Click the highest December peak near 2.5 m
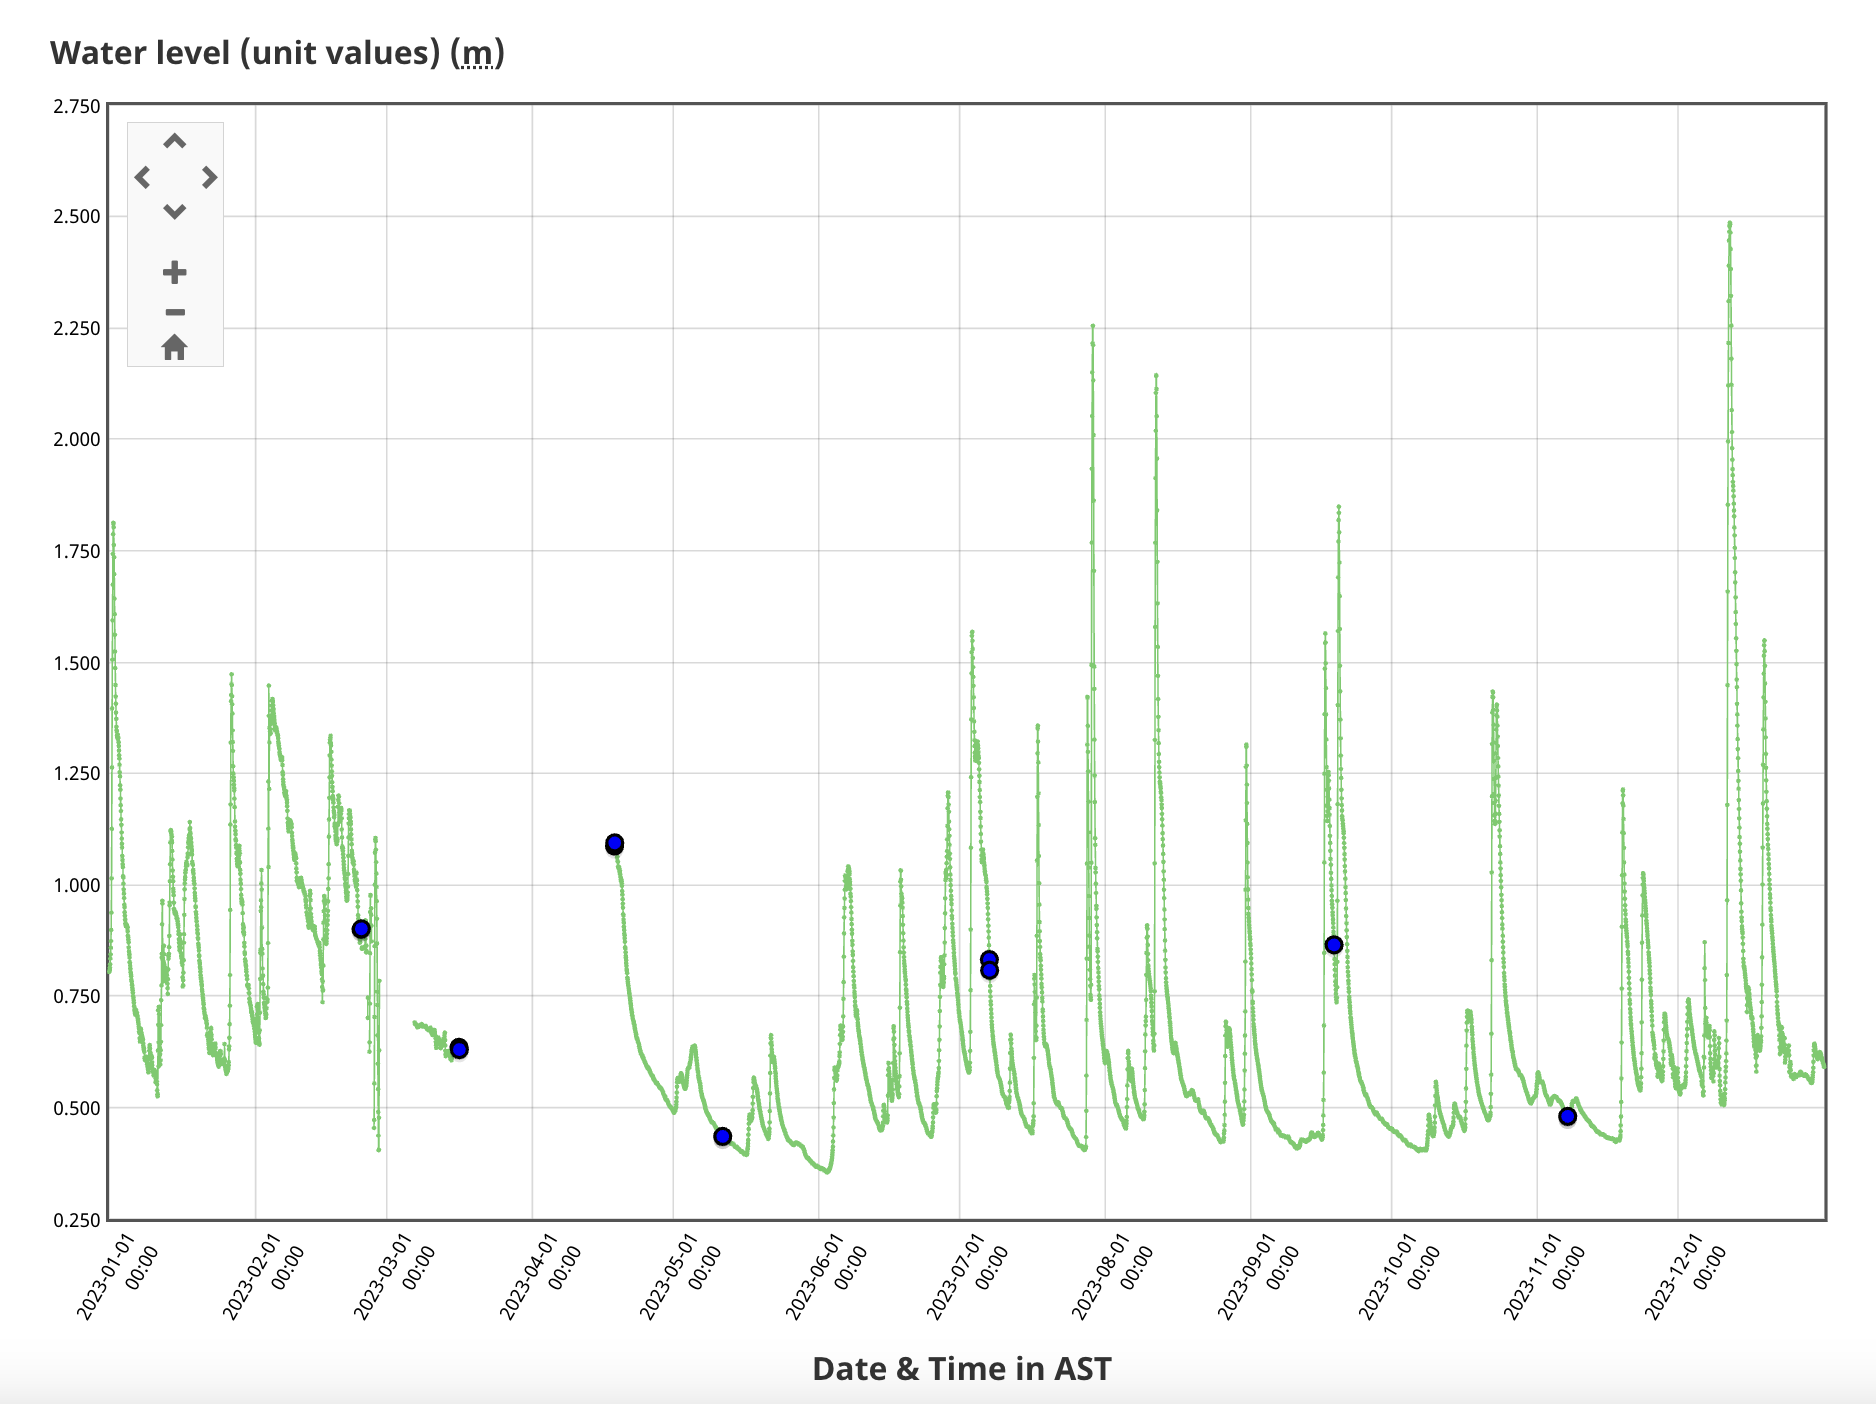Viewport: 1876px width, 1404px height. click(1729, 225)
